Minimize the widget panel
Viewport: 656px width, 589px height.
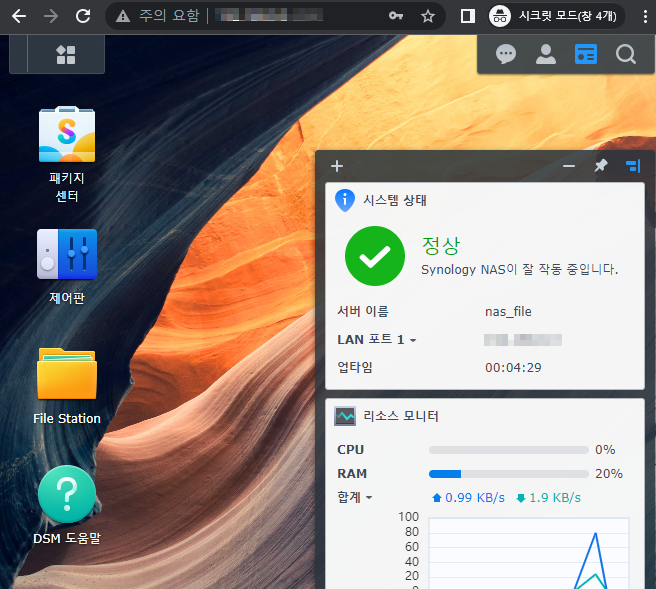coord(569,166)
